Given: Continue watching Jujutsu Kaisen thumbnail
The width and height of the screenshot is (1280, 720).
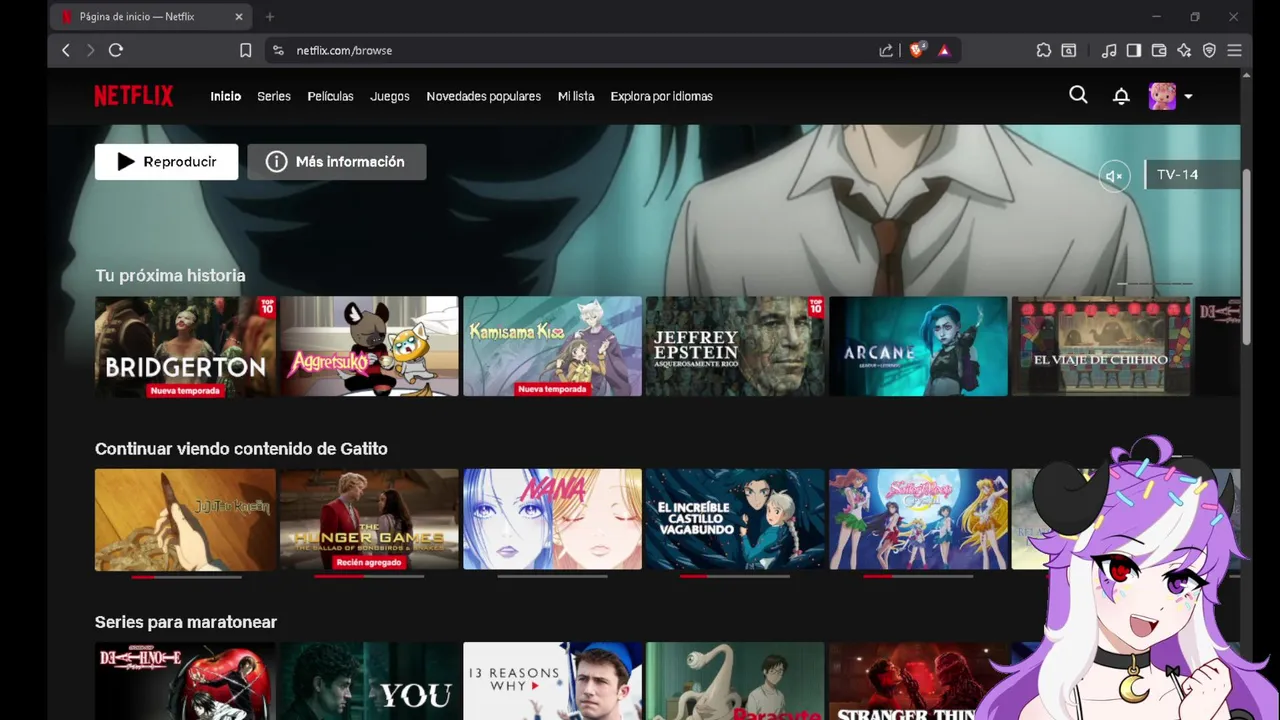Looking at the screenshot, I should coord(185,519).
